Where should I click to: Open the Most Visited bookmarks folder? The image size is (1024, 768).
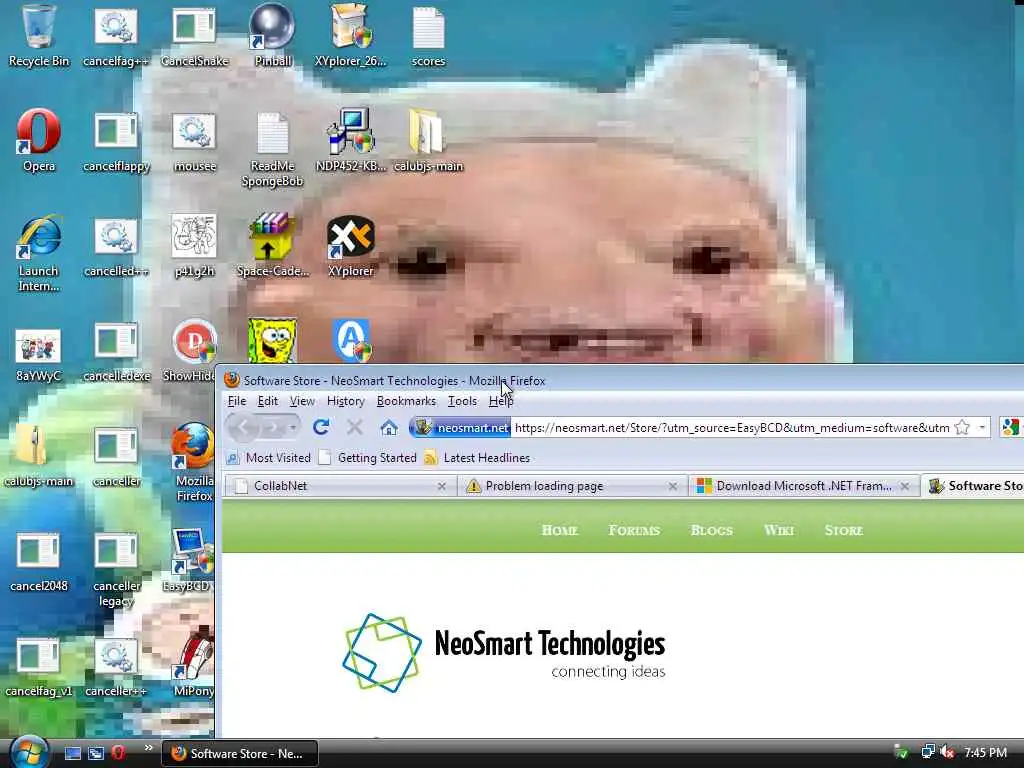click(x=268, y=458)
